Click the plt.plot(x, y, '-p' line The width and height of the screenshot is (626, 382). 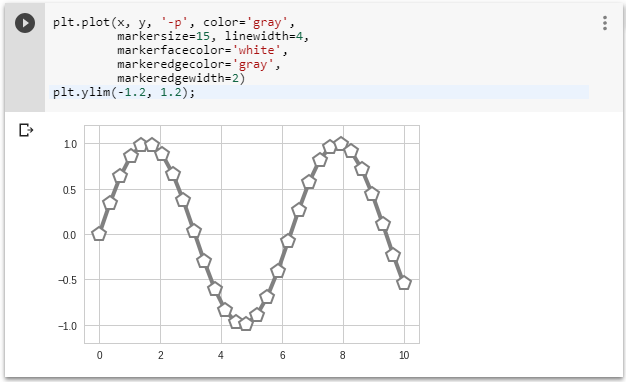(174, 22)
